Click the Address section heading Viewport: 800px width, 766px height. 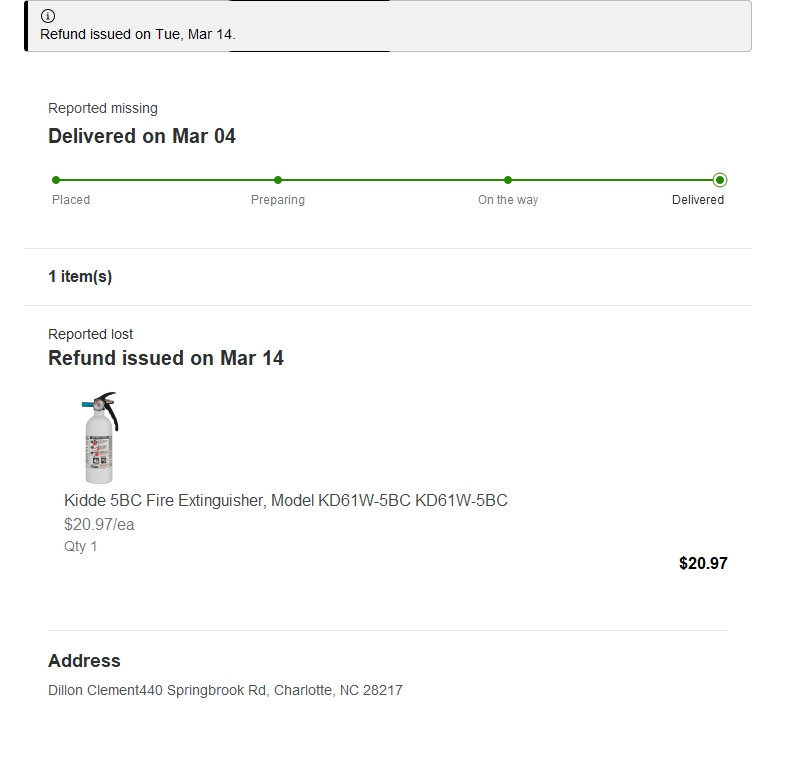tap(84, 660)
